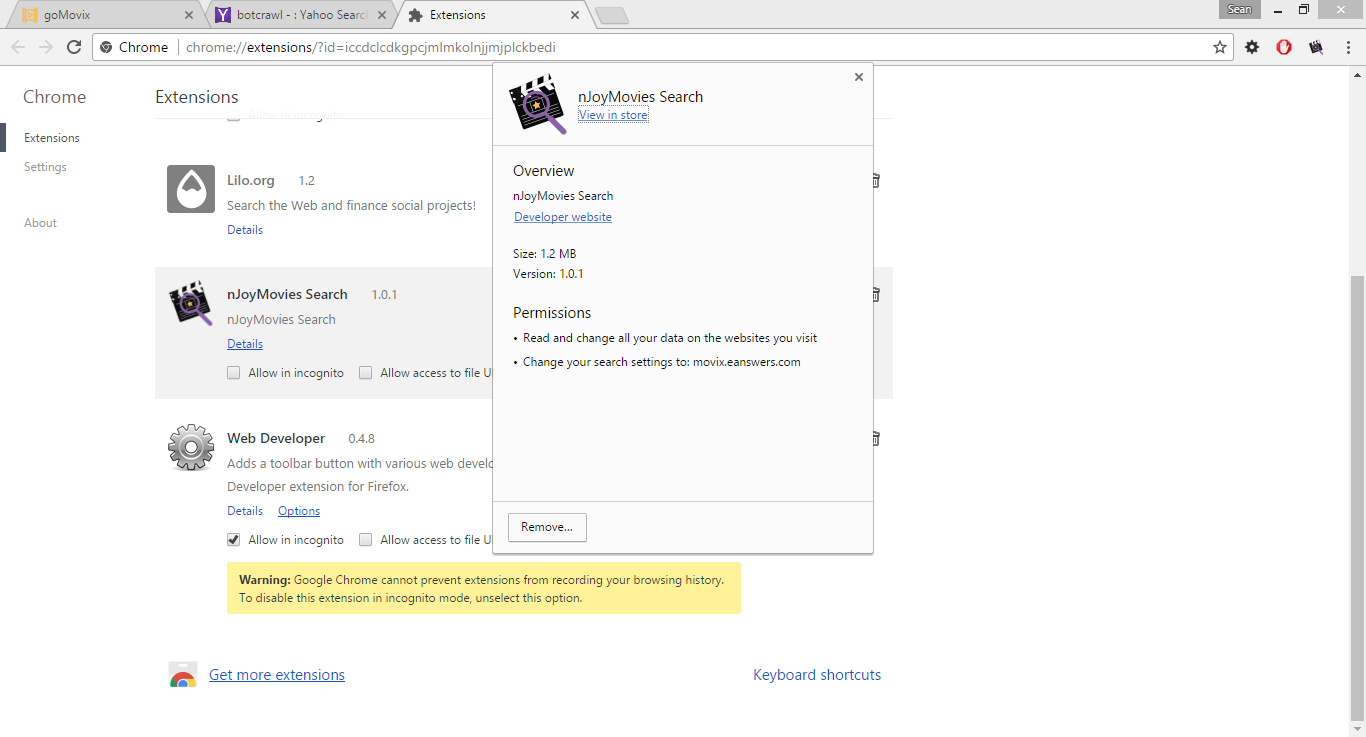Bookmark this page with the star icon
The image size is (1366, 737).
[x=1220, y=47]
